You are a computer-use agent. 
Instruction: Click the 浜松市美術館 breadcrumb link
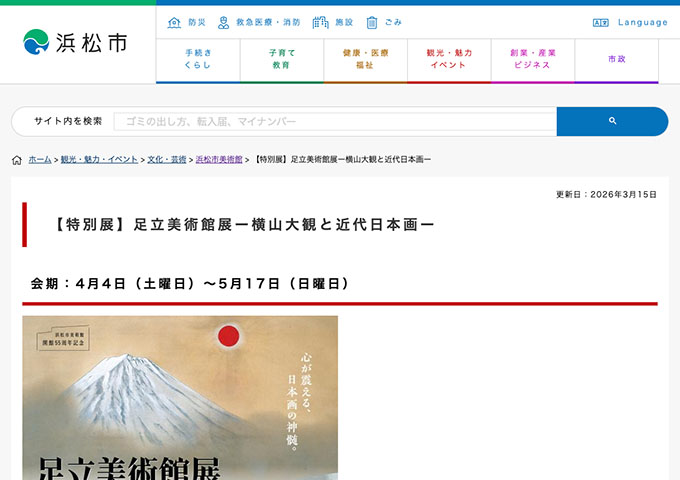tap(219, 160)
